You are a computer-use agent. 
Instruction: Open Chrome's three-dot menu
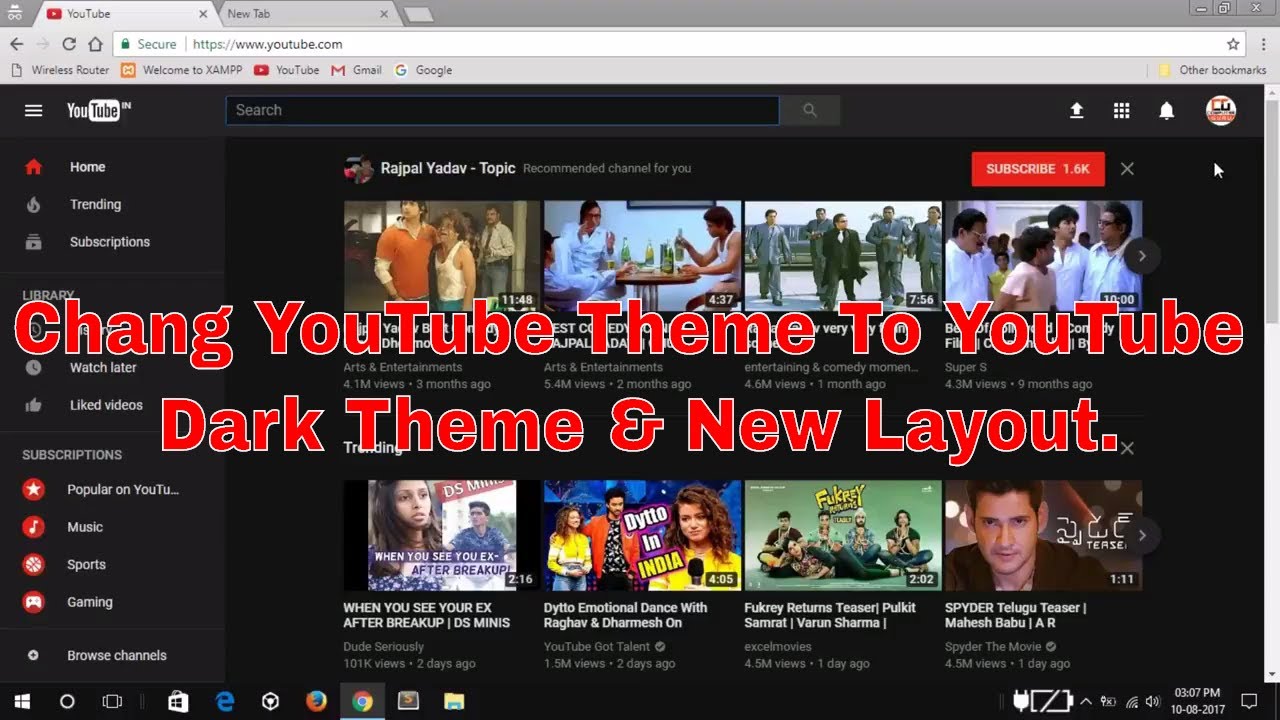[x=1264, y=44]
